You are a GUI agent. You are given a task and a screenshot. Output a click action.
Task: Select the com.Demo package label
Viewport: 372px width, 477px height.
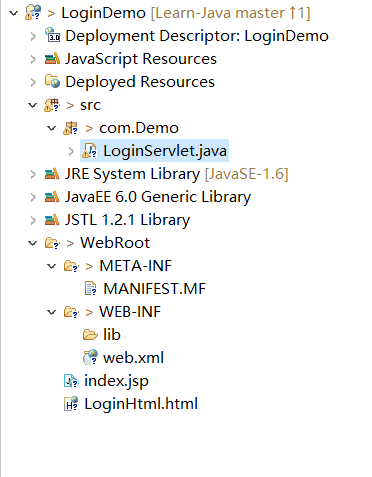pyautogui.click(x=139, y=128)
